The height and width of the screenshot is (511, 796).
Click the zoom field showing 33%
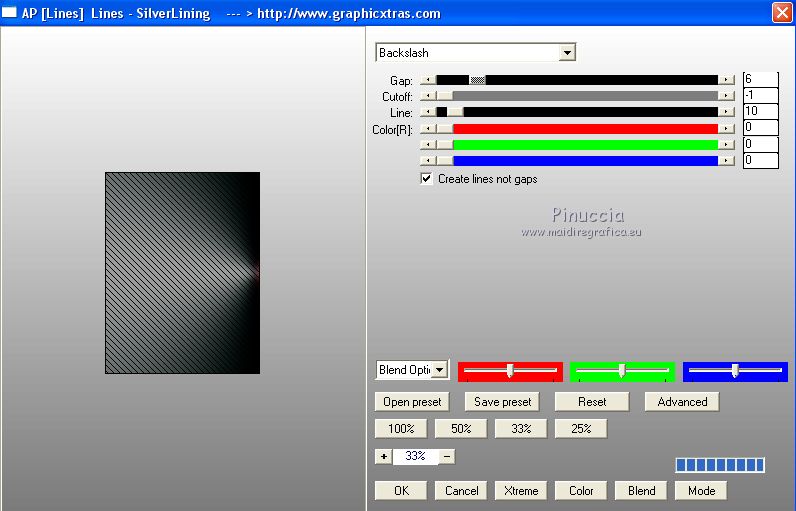[x=415, y=456]
